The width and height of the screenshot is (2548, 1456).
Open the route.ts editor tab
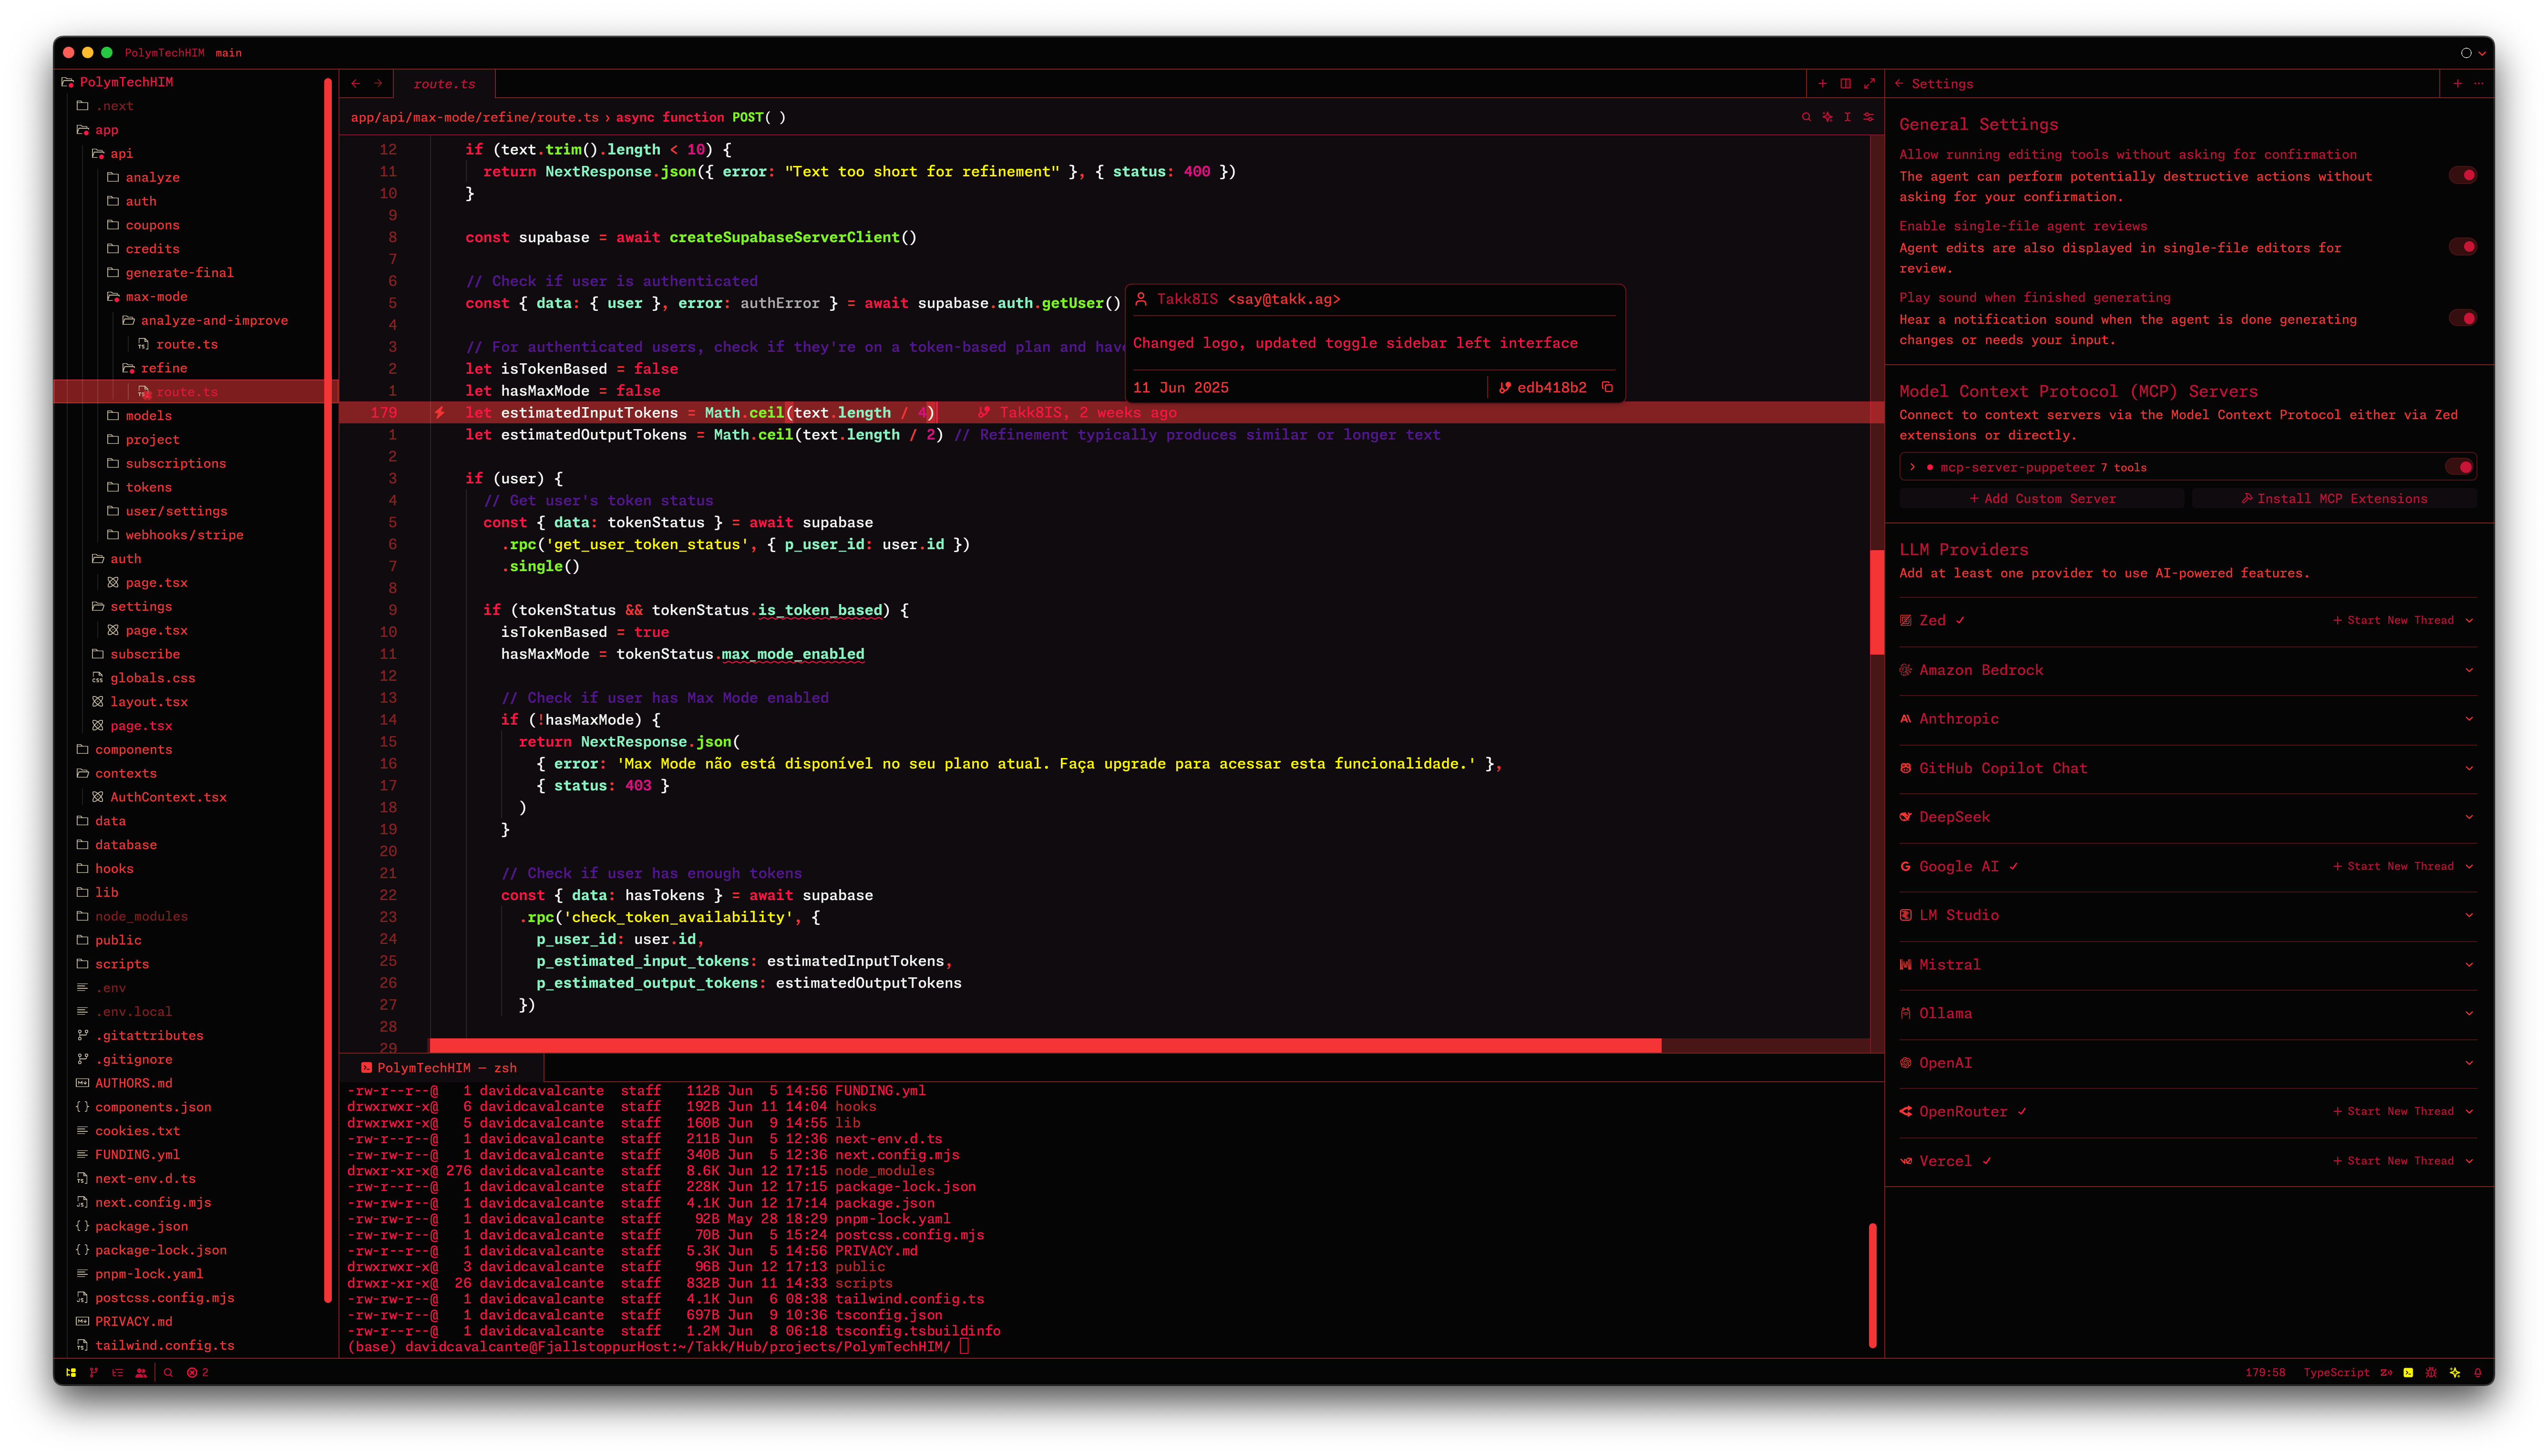pyautogui.click(x=445, y=84)
